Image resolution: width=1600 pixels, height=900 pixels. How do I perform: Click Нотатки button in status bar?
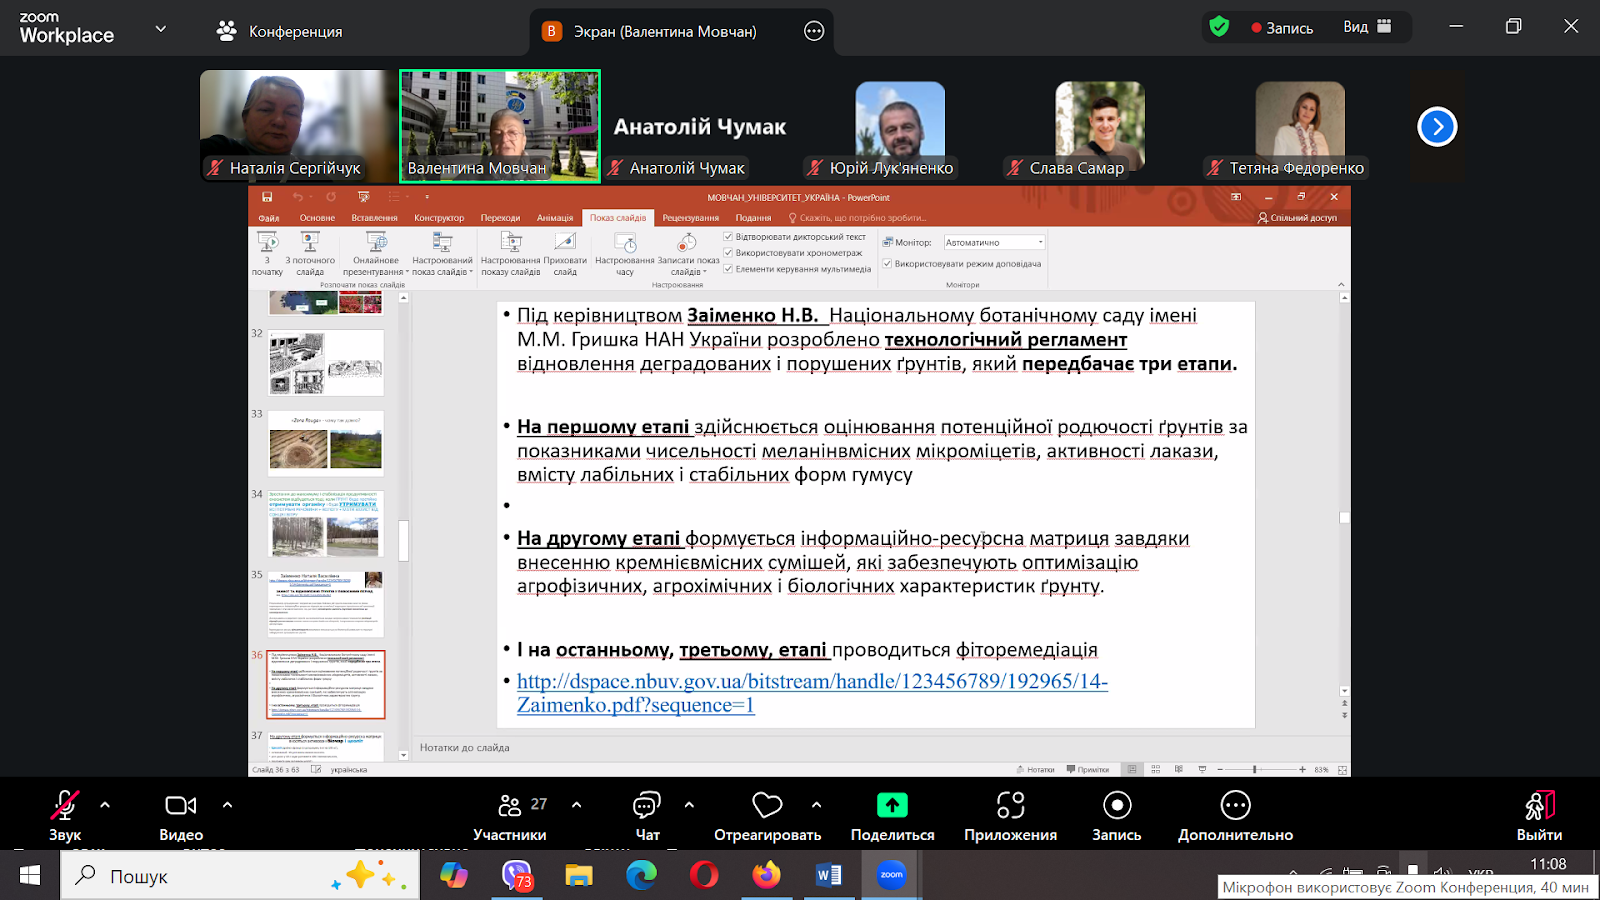coord(1035,770)
